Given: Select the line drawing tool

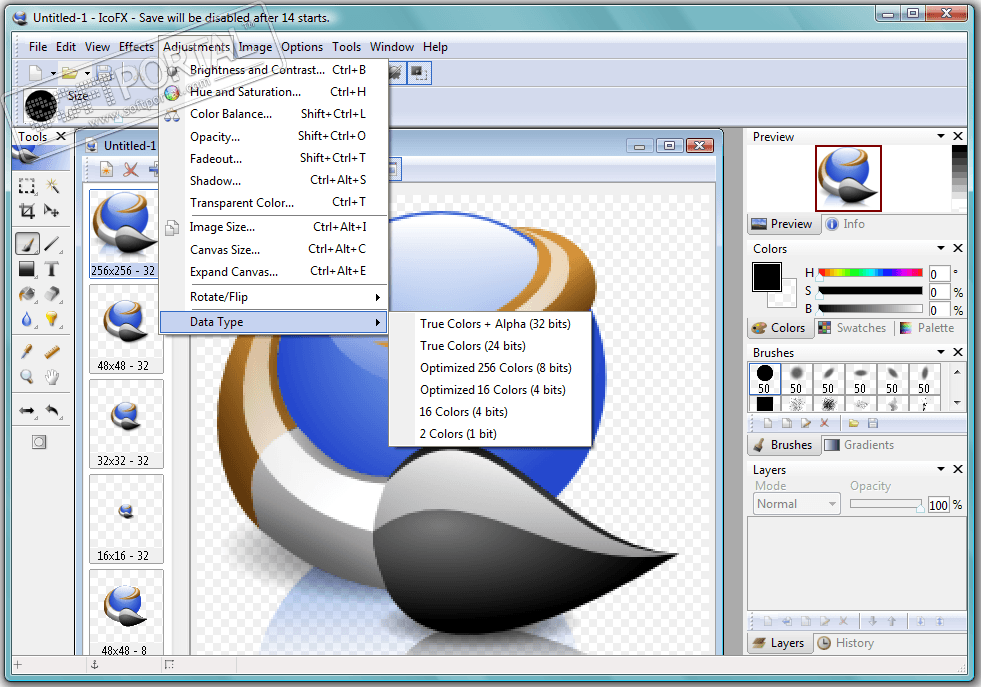Looking at the screenshot, I should coord(52,243).
